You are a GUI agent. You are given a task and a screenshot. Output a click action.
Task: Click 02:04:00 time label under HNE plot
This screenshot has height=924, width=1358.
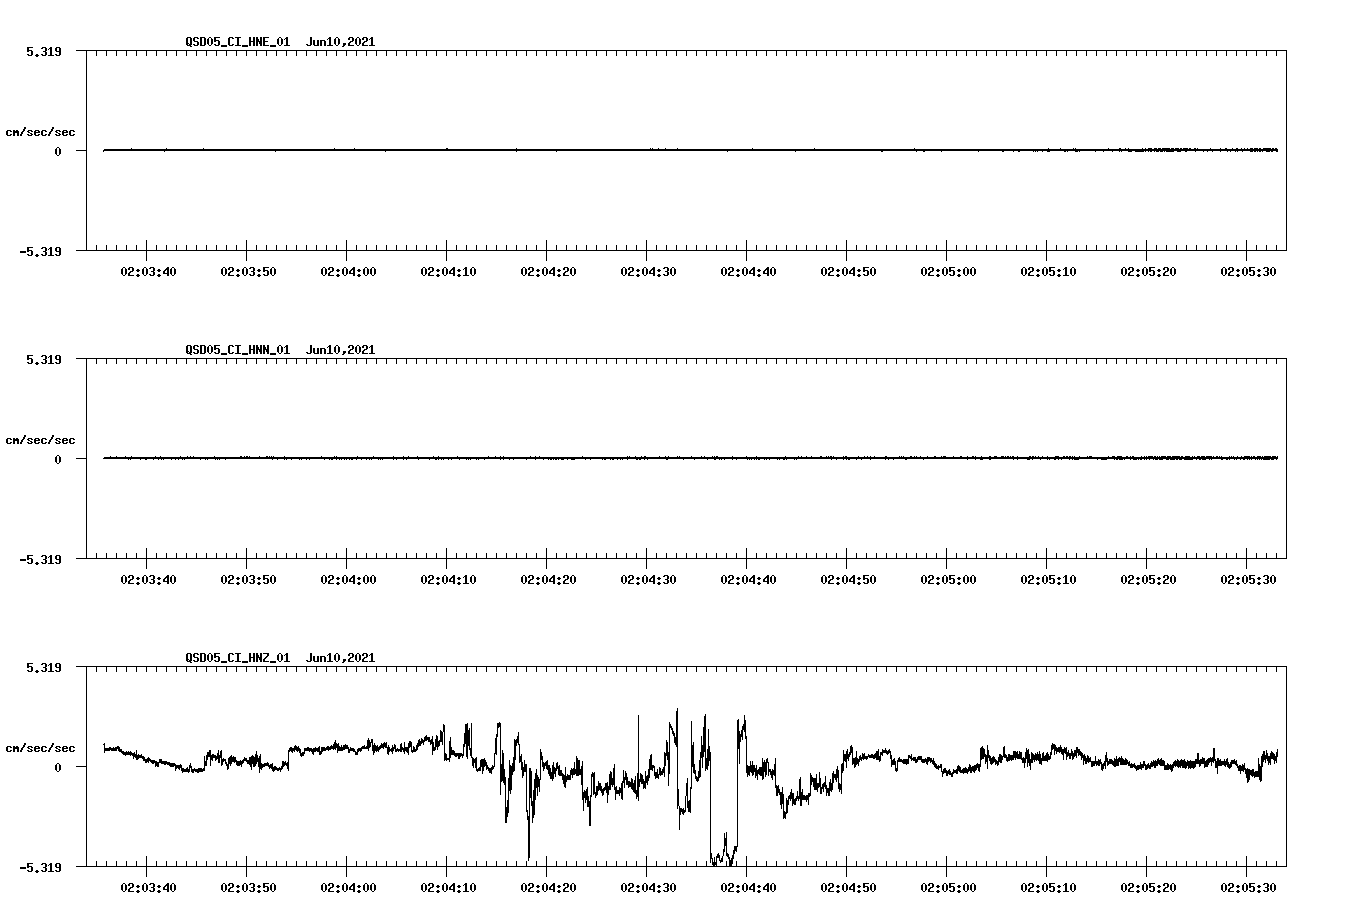[x=348, y=272]
